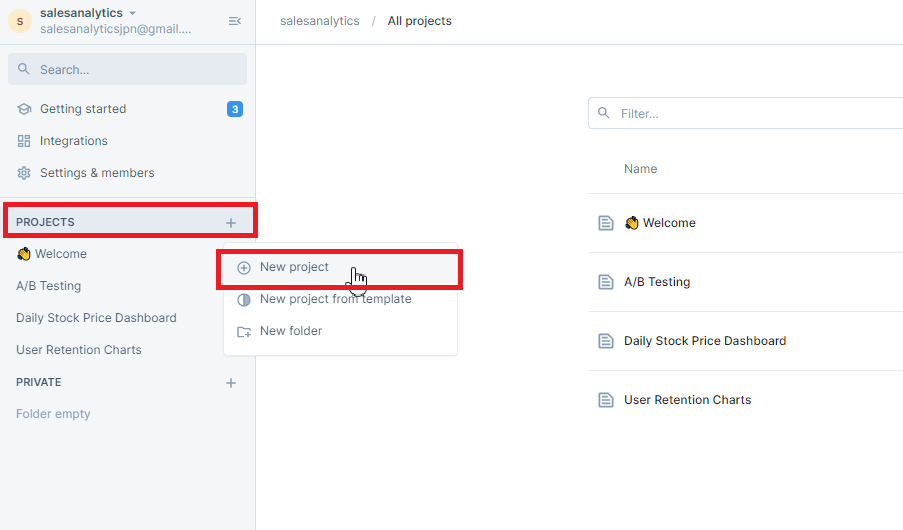
Task: Focus the Filter input box
Action: (x=750, y=113)
